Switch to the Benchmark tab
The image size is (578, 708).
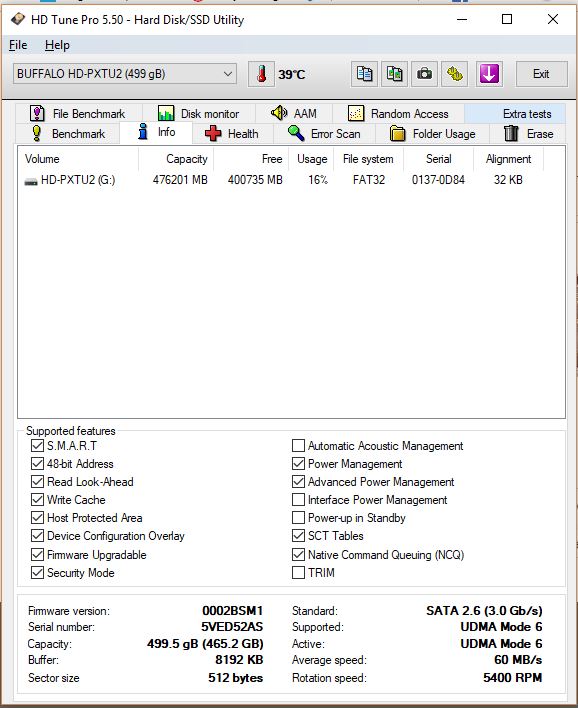click(x=68, y=134)
